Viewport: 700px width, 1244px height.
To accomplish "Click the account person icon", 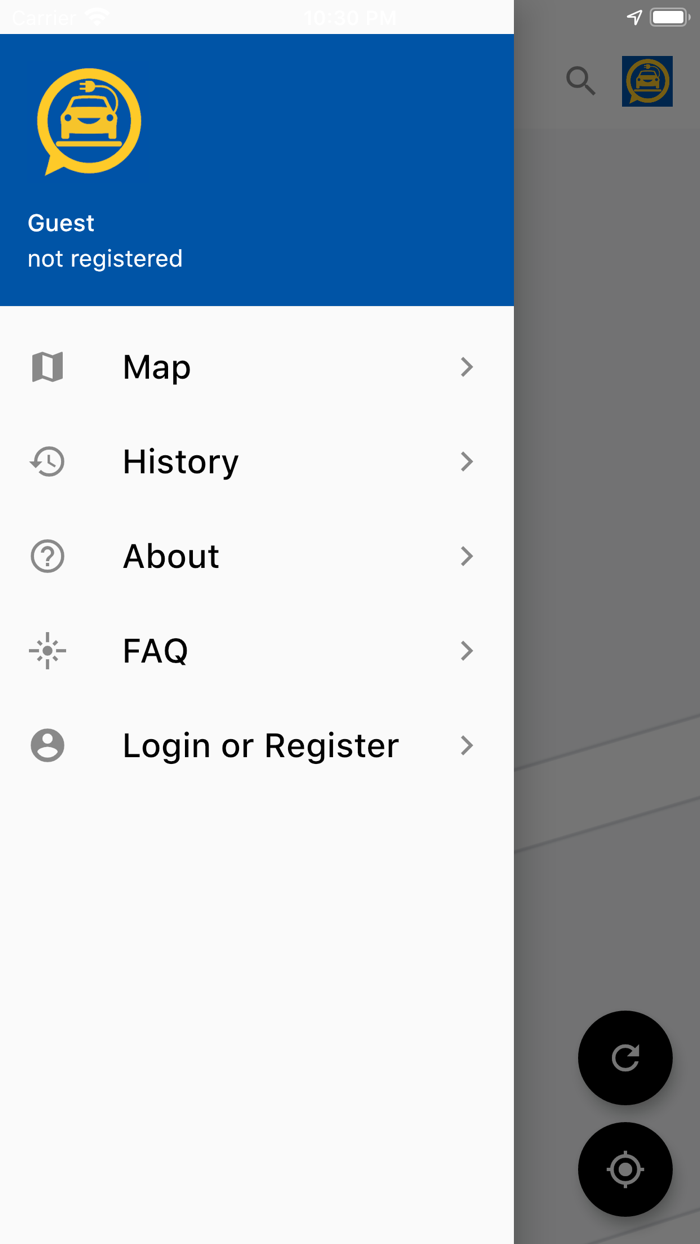I will click(x=47, y=745).
